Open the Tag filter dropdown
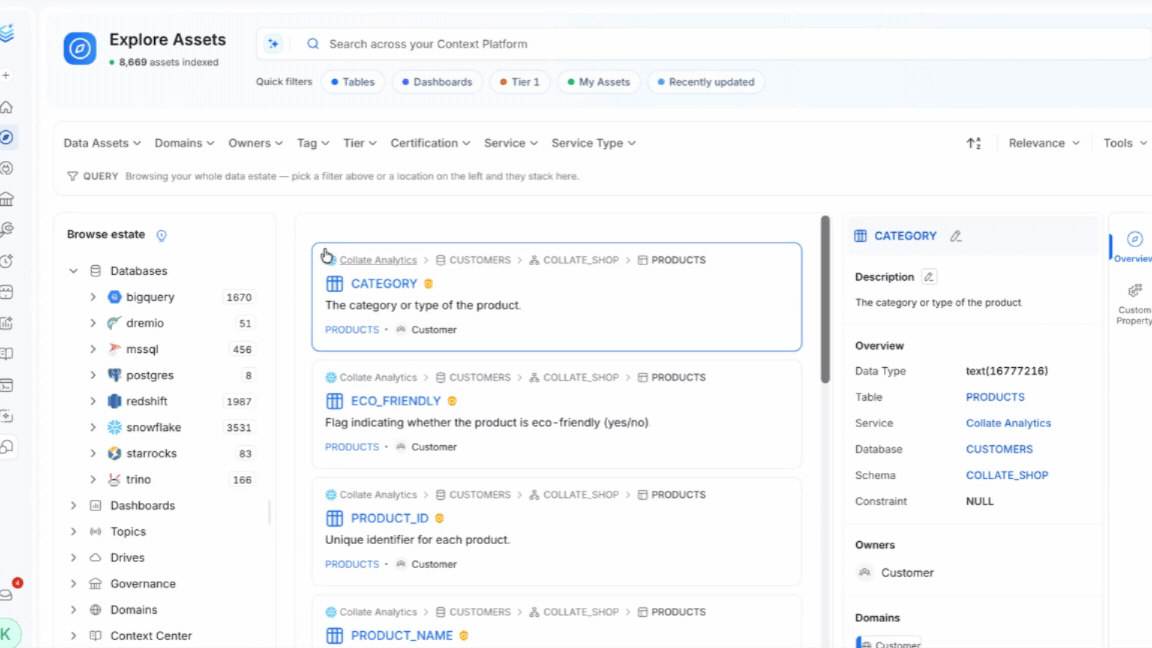The height and width of the screenshot is (648, 1152). point(313,143)
